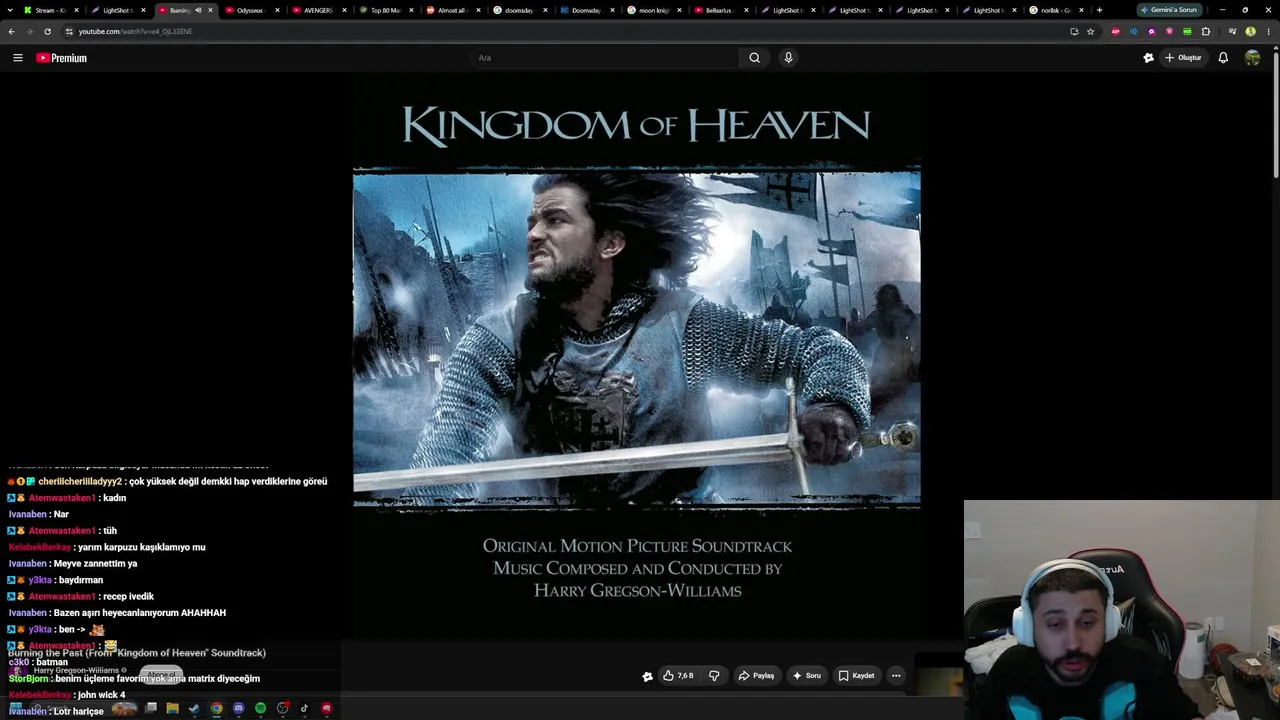
Task: Open the YouTube guide hamburger menu
Action: [x=18, y=58]
